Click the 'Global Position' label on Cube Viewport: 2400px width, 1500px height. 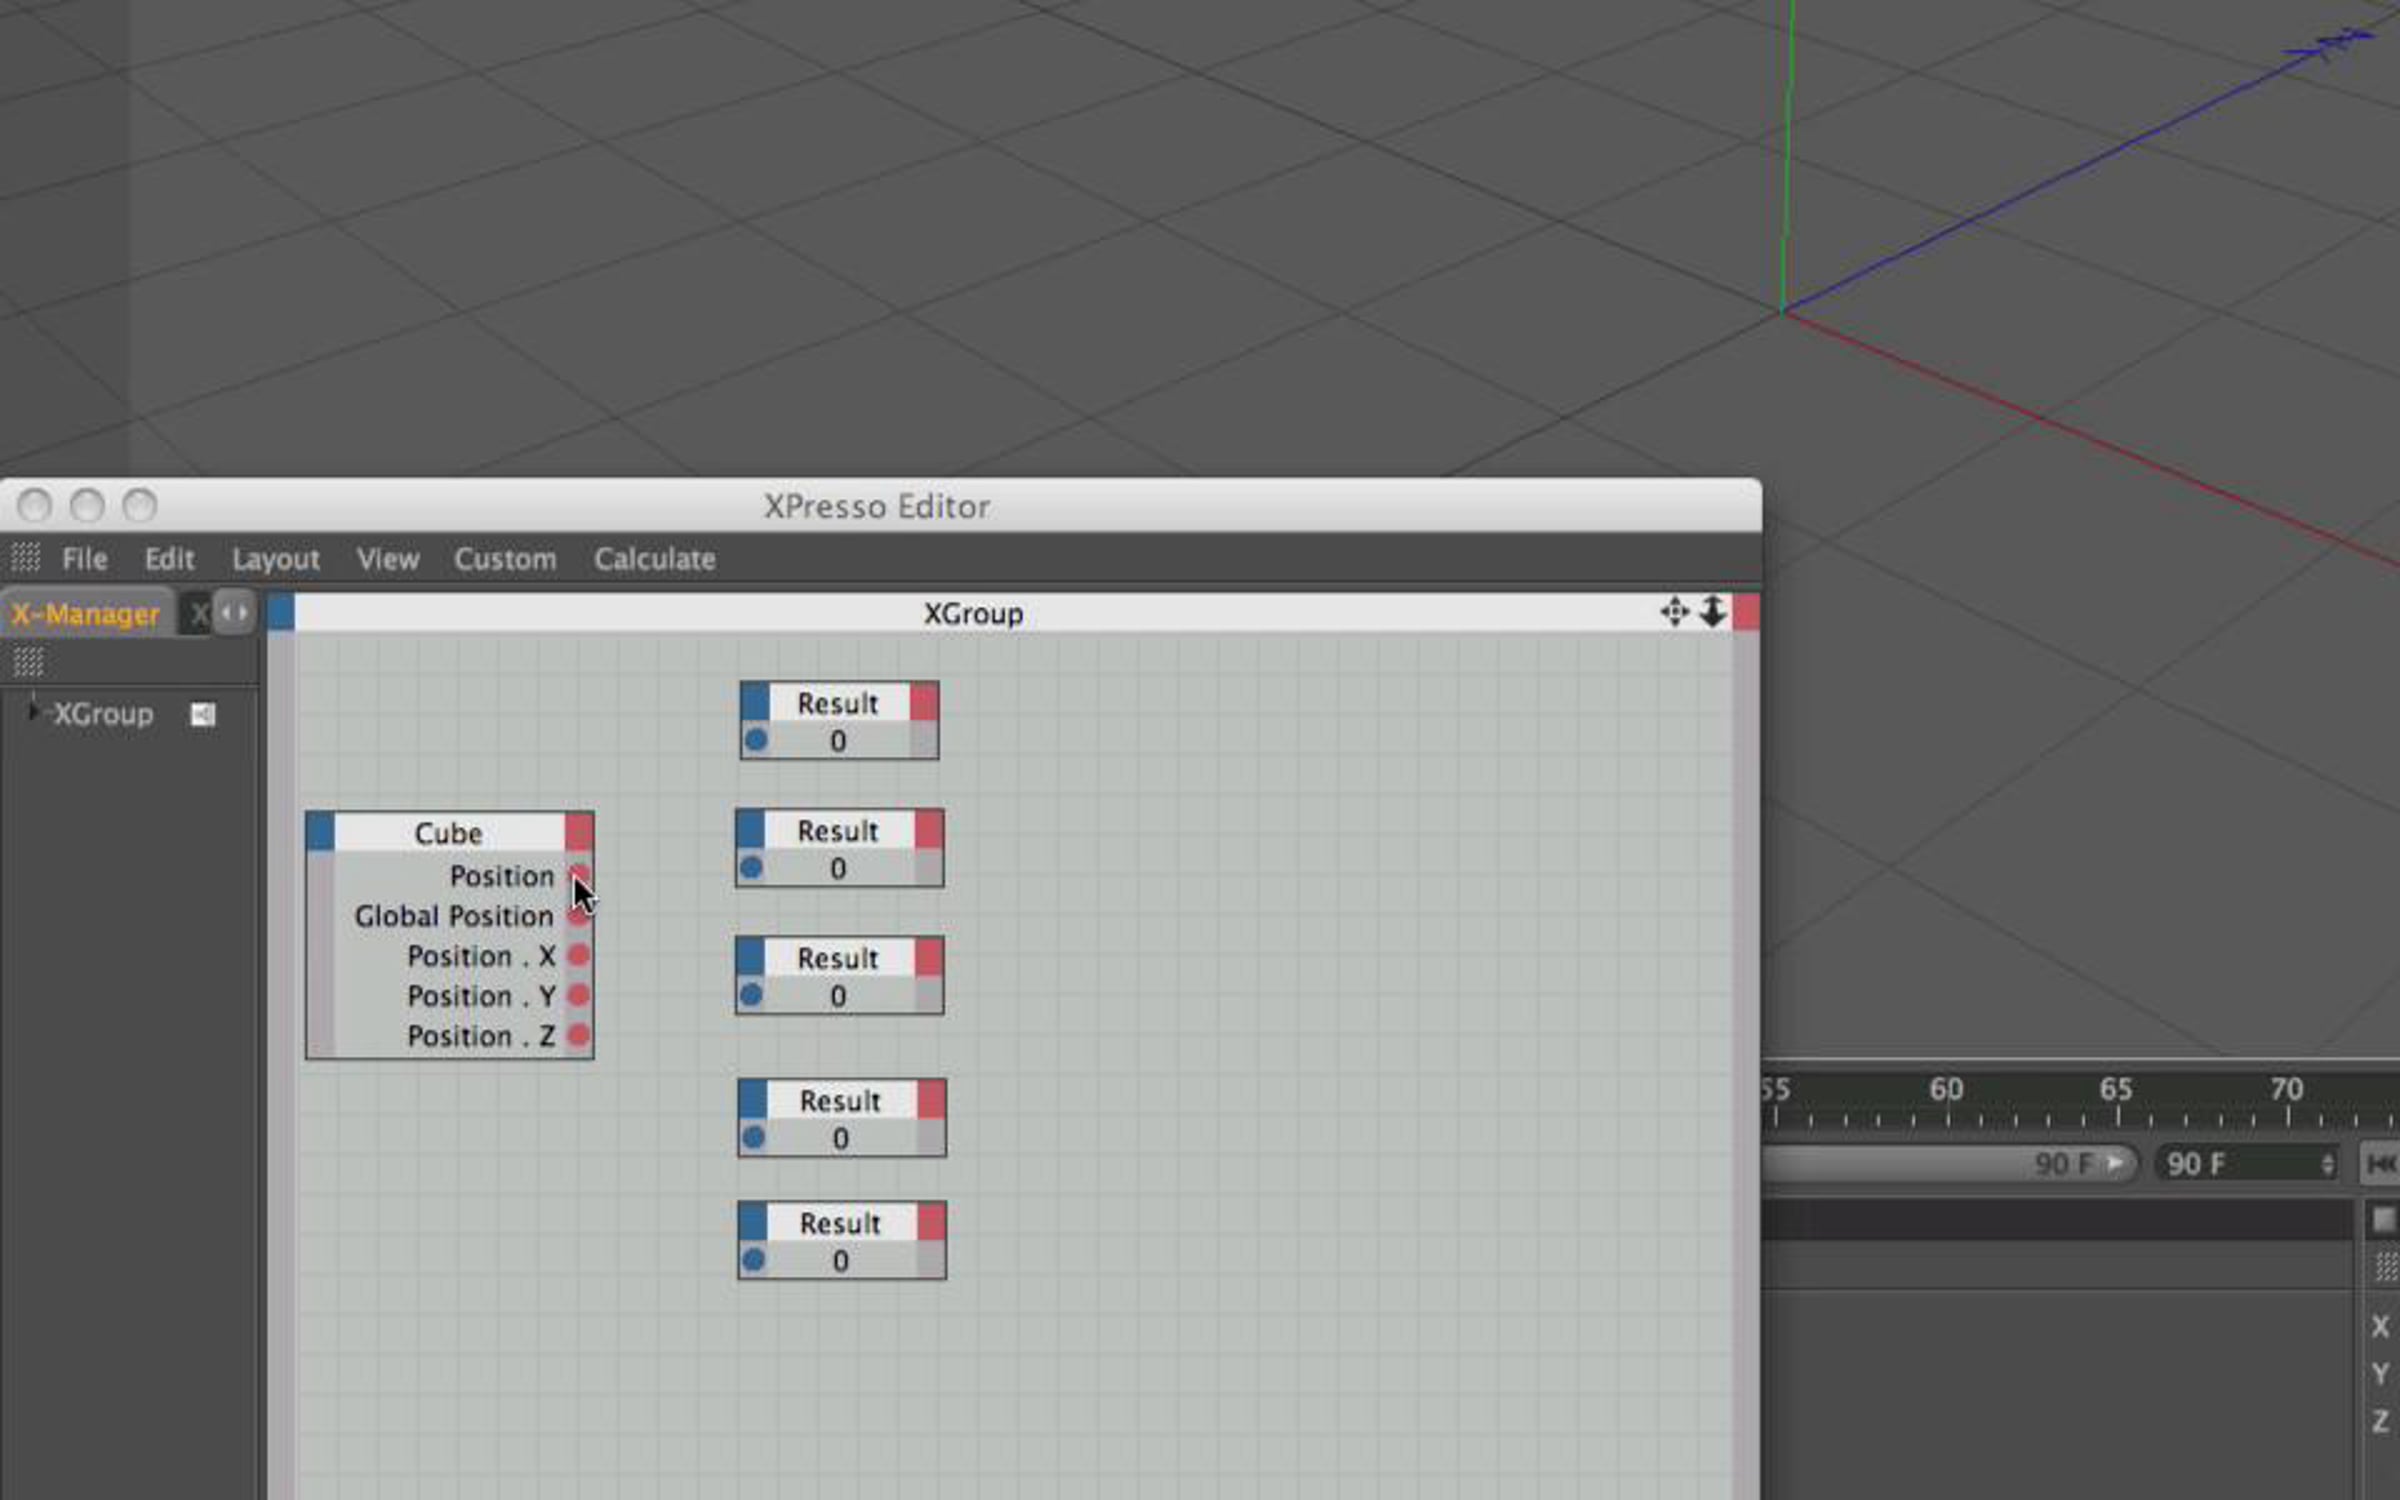454,917
